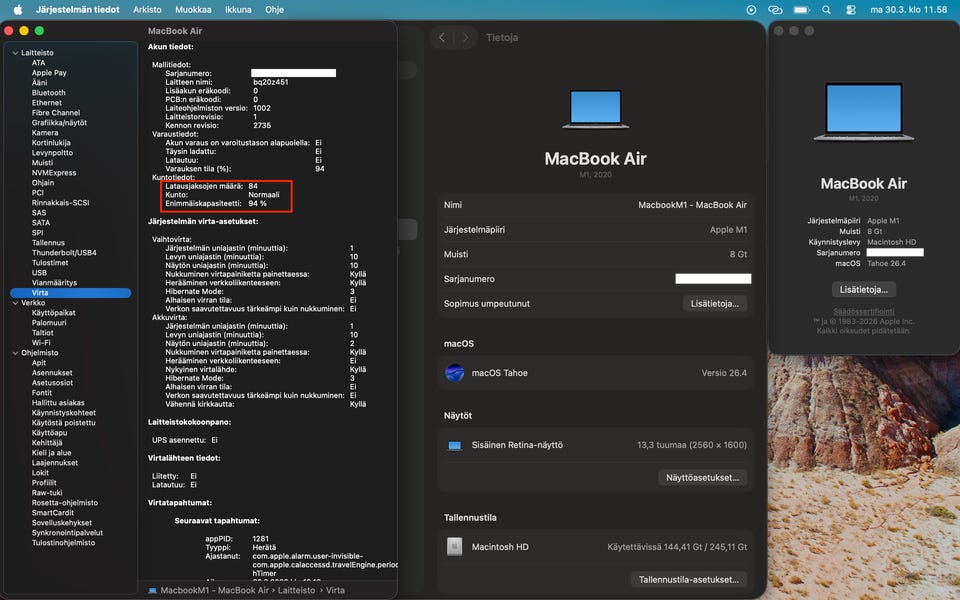Select Kamera in the sidebar
The height and width of the screenshot is (600, 960).
[45, 132]
